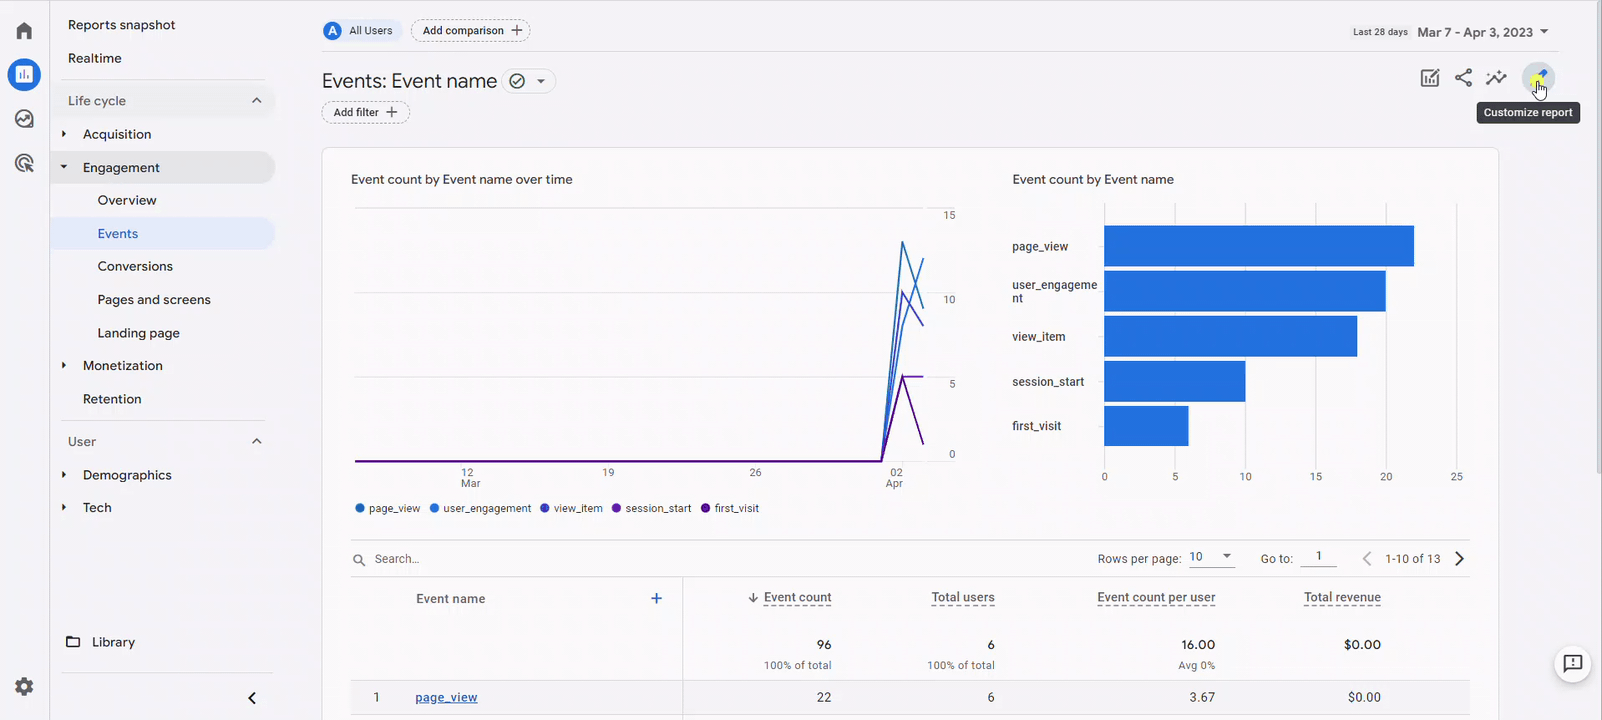Screen dimensions: 1602x720
Task: Click the Add filter button
Action: (x=365, y=112)
